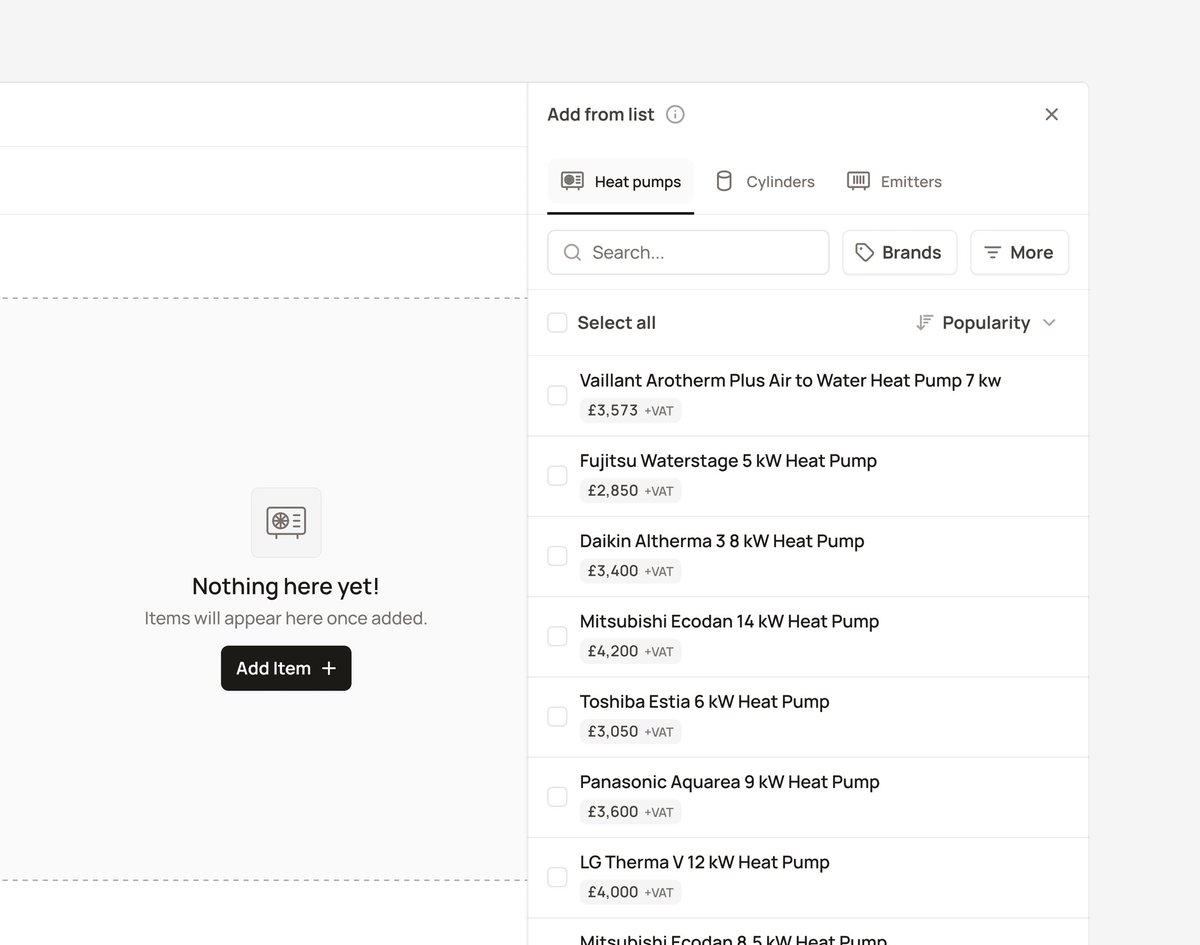Click the £2,850 +VAT price tag
The image size is (1200, 945).
pyautogui.click(x=630, y=491)
